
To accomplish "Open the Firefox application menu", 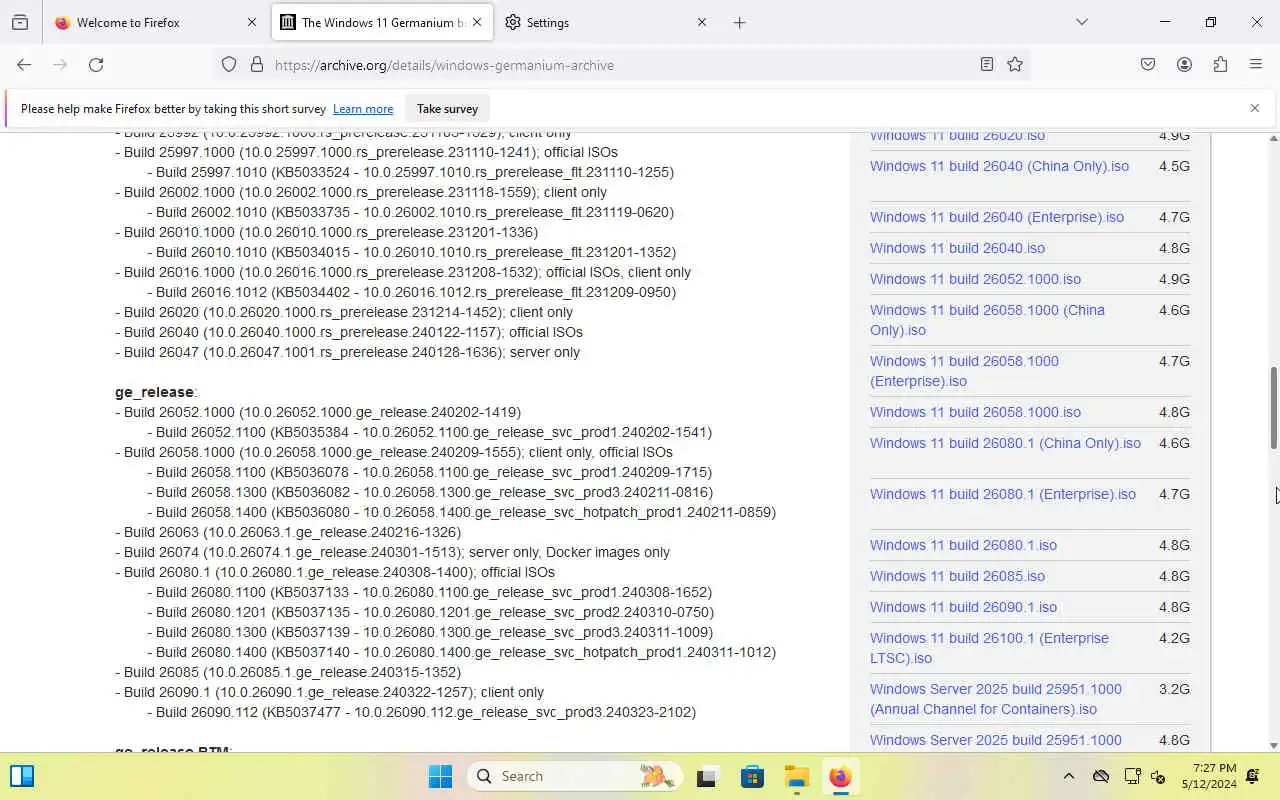I will click(1256, 64).
